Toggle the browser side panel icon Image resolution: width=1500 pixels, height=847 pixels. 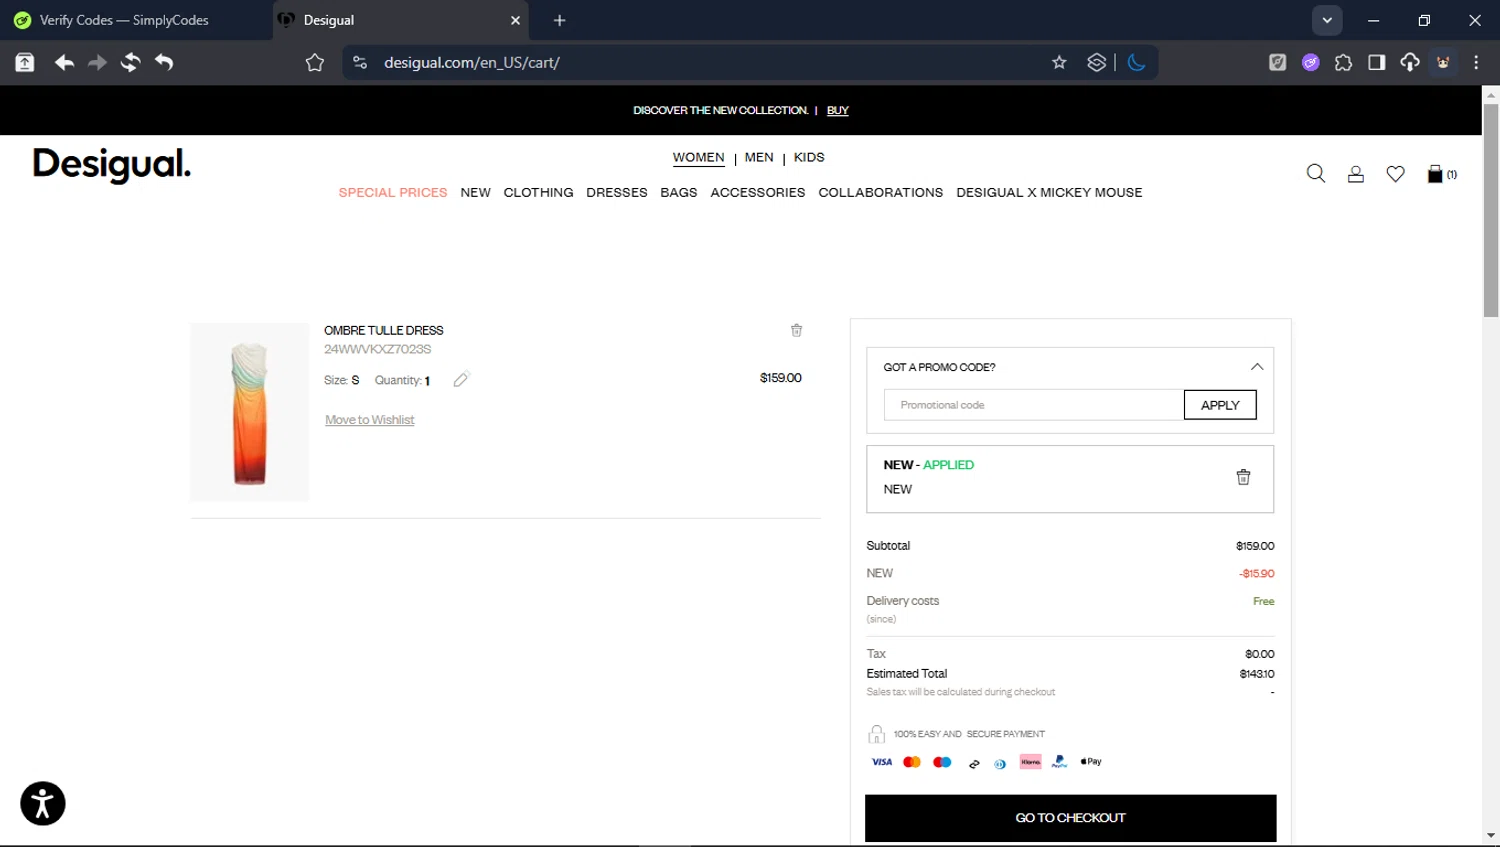(x=1377, y=62)
